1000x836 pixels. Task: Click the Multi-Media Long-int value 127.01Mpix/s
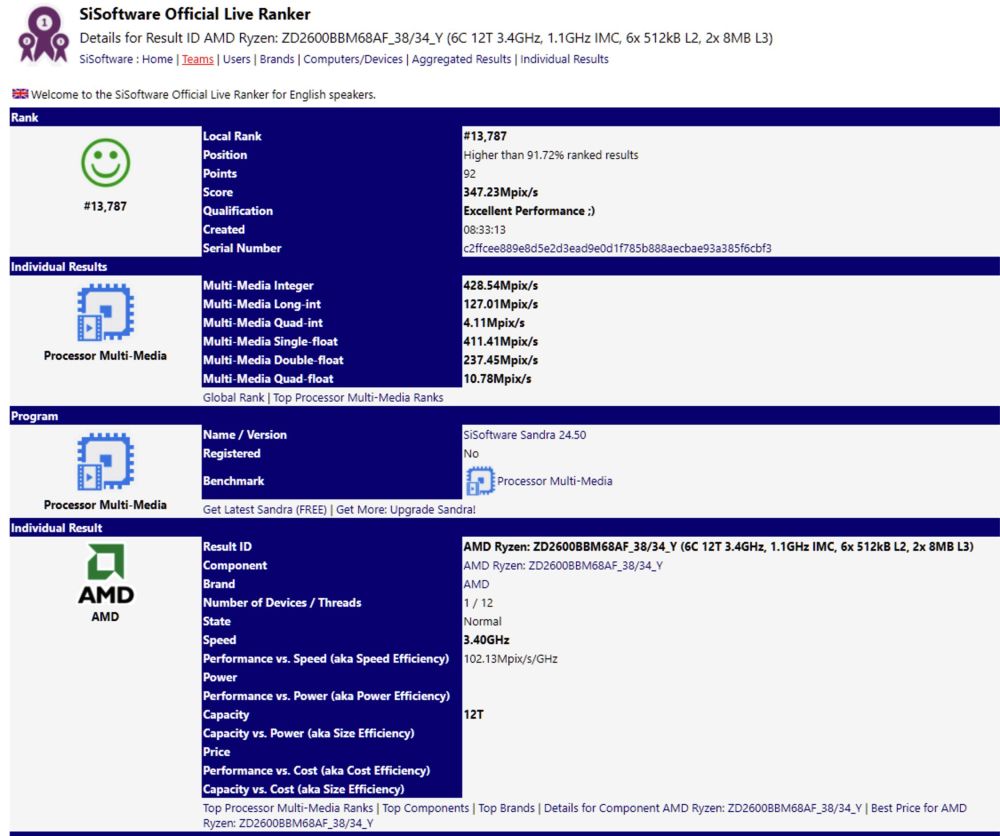coord(501,304)
